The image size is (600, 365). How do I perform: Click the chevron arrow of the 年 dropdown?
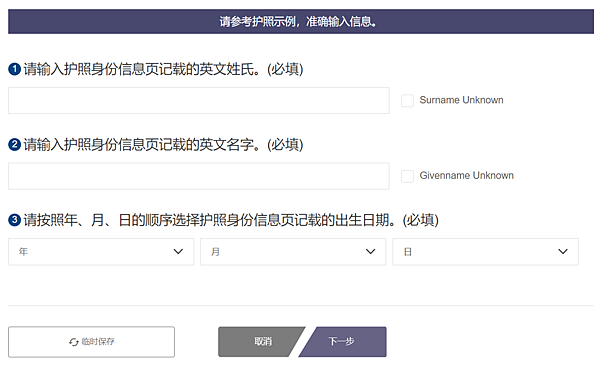(178, 251)
